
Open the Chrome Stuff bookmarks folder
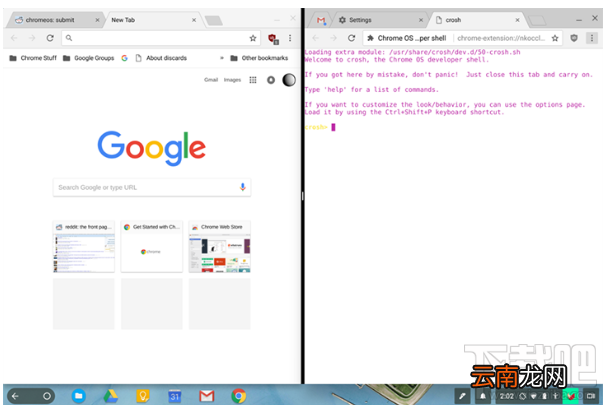coord(33,58)
